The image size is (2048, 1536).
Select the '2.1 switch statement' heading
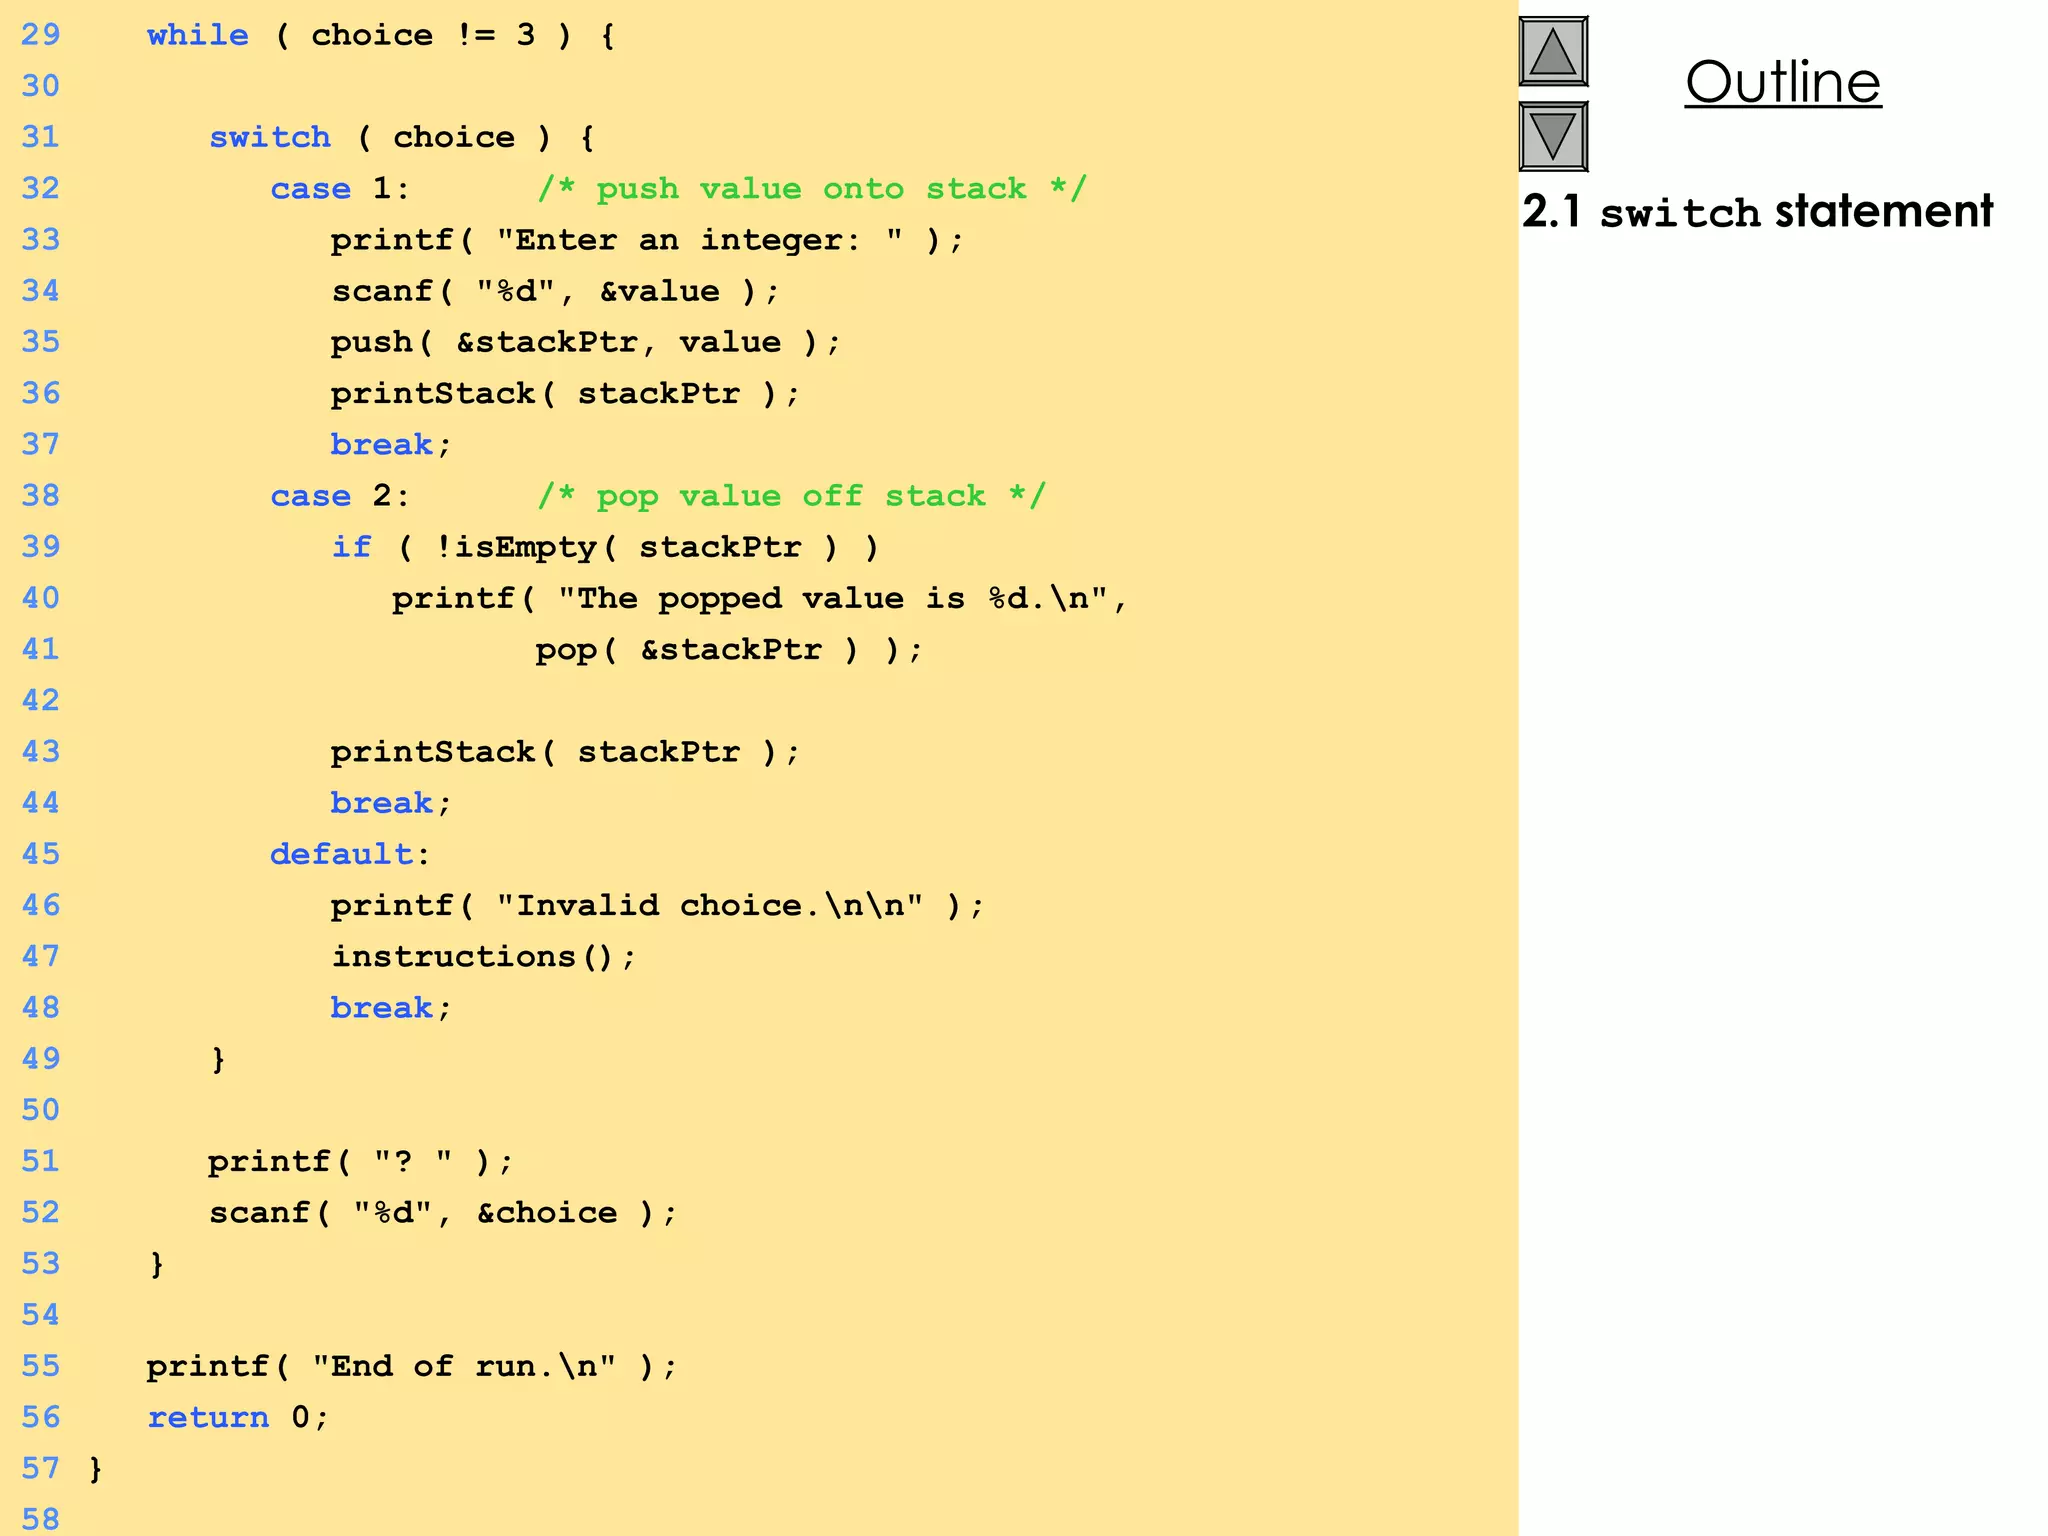coord(1757,212)
